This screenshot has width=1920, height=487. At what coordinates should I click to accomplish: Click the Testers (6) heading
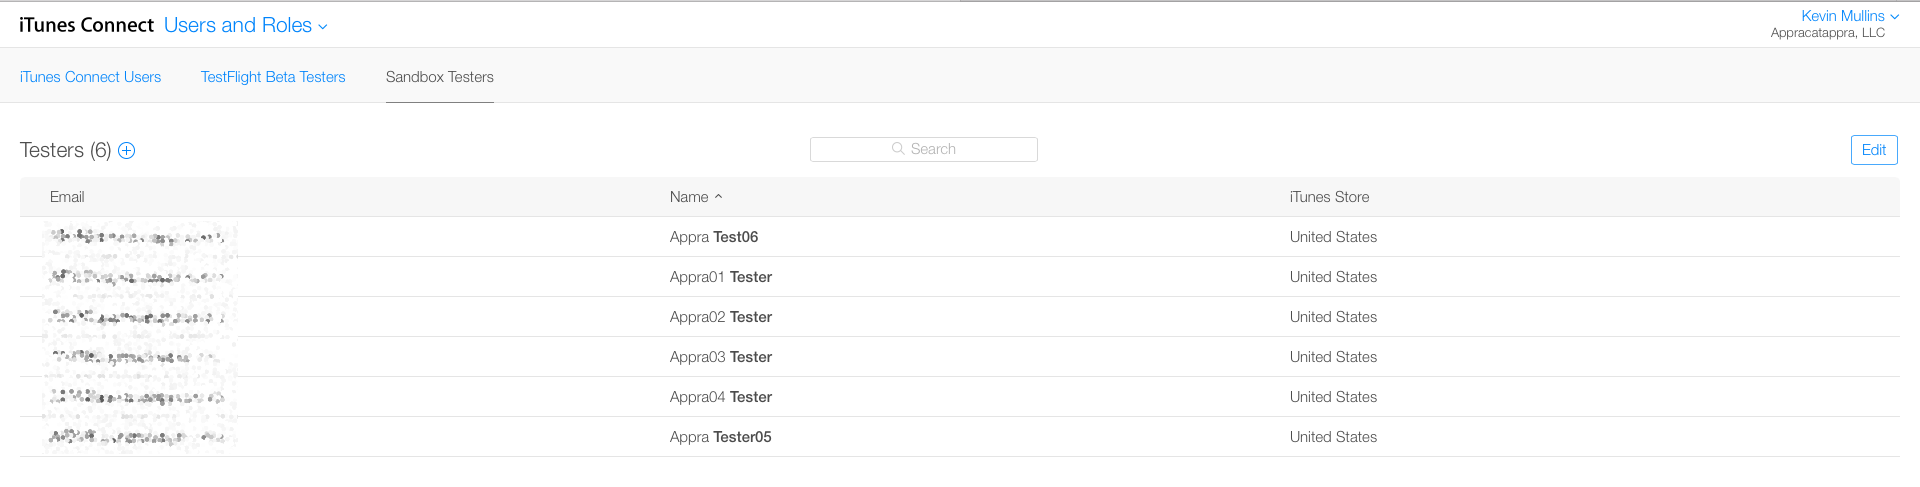[65, 150]
